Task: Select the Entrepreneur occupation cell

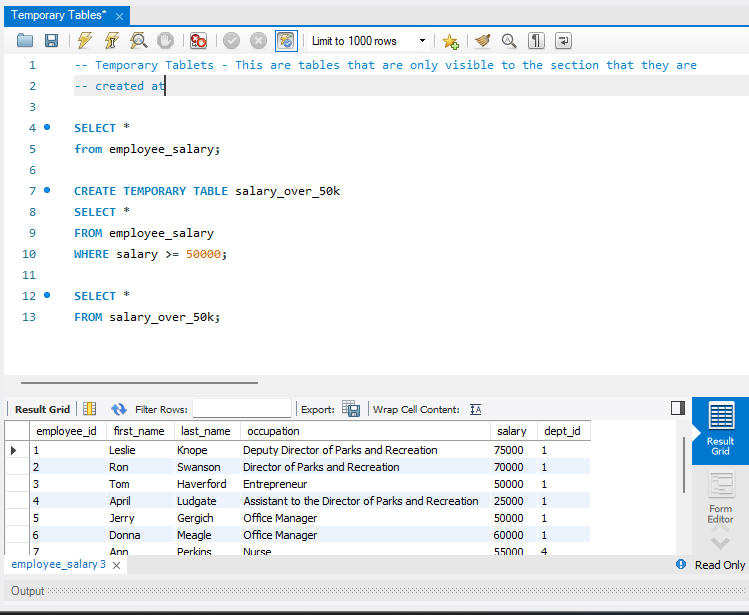Action: [365, 484]
